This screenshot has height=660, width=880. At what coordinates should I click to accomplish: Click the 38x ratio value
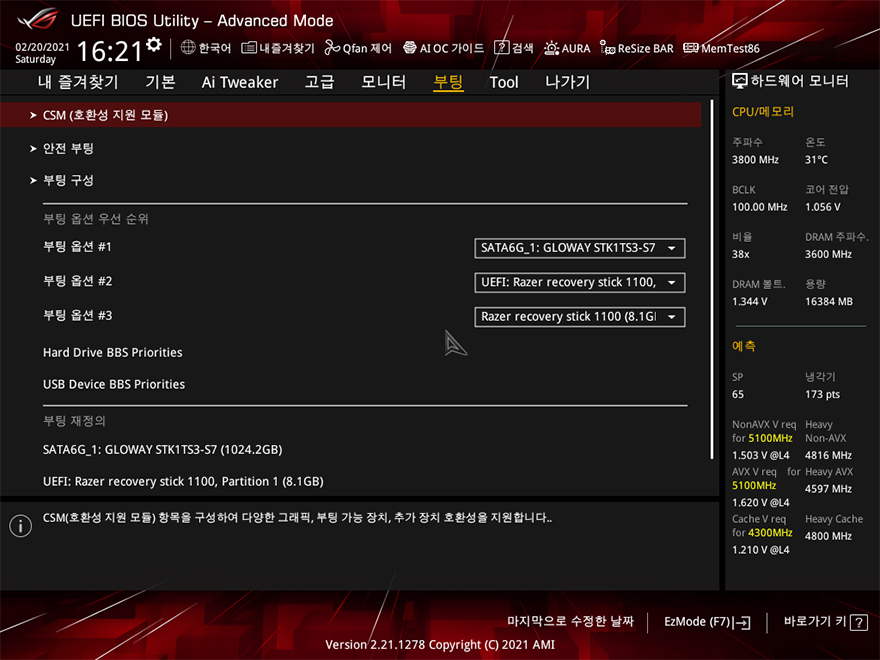[x=740, y=254]
